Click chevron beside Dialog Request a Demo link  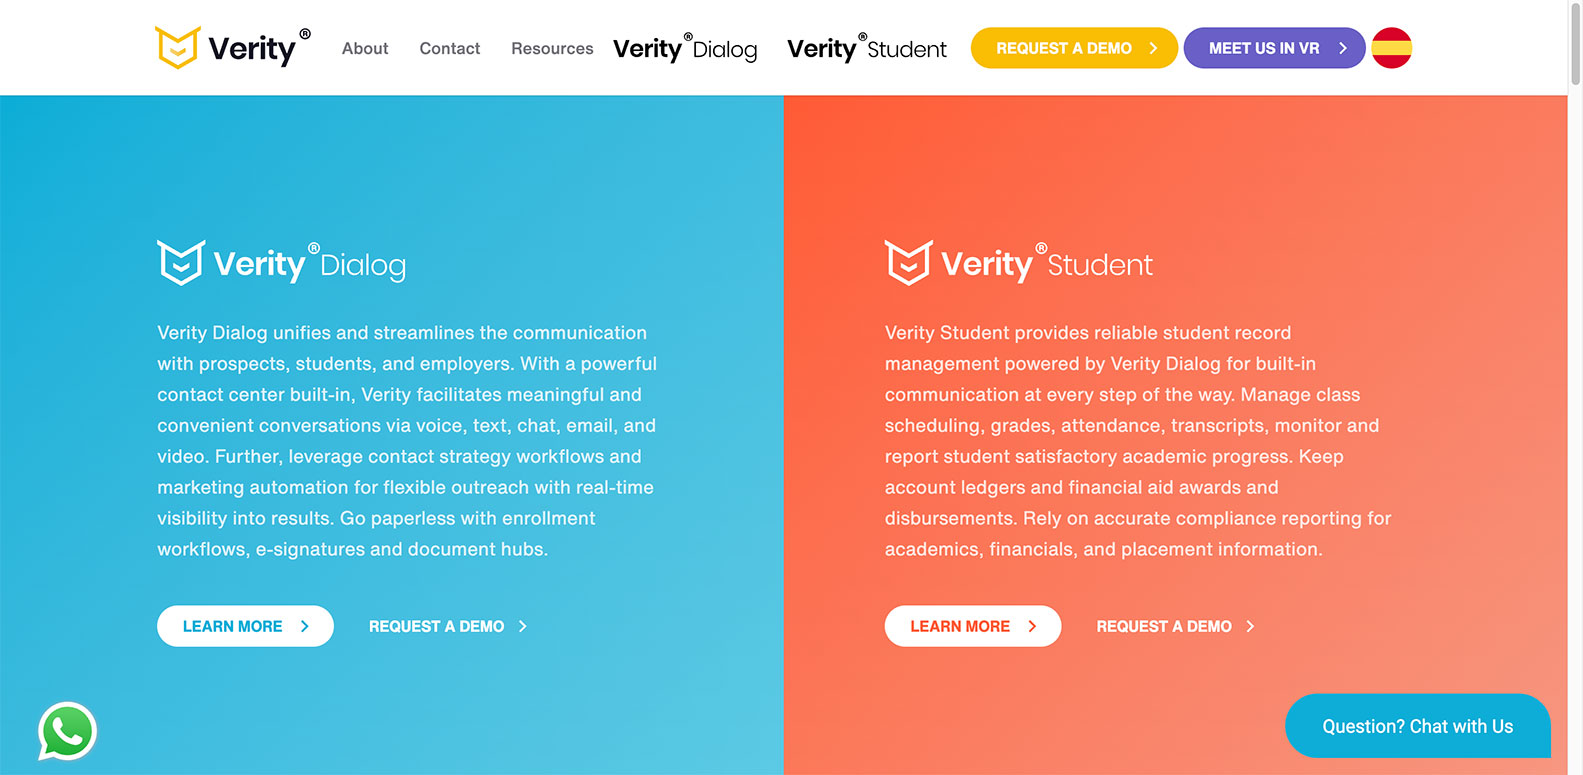pyautogui.click(x=522, y=626)
